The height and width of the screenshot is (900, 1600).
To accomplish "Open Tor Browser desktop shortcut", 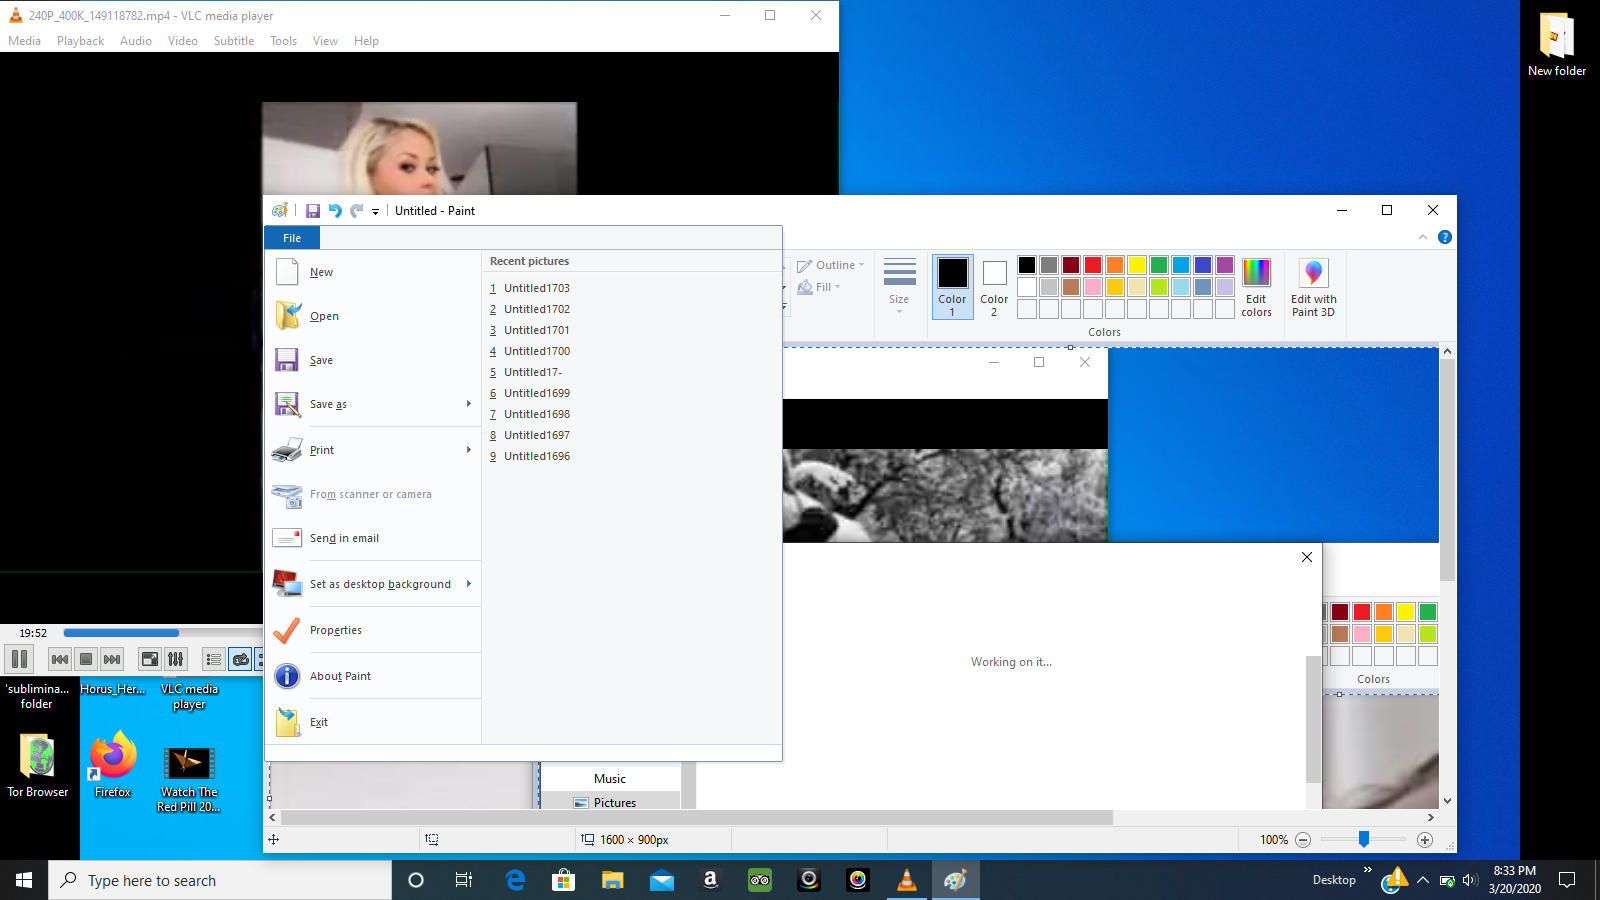I will click(x=38, y=766).
